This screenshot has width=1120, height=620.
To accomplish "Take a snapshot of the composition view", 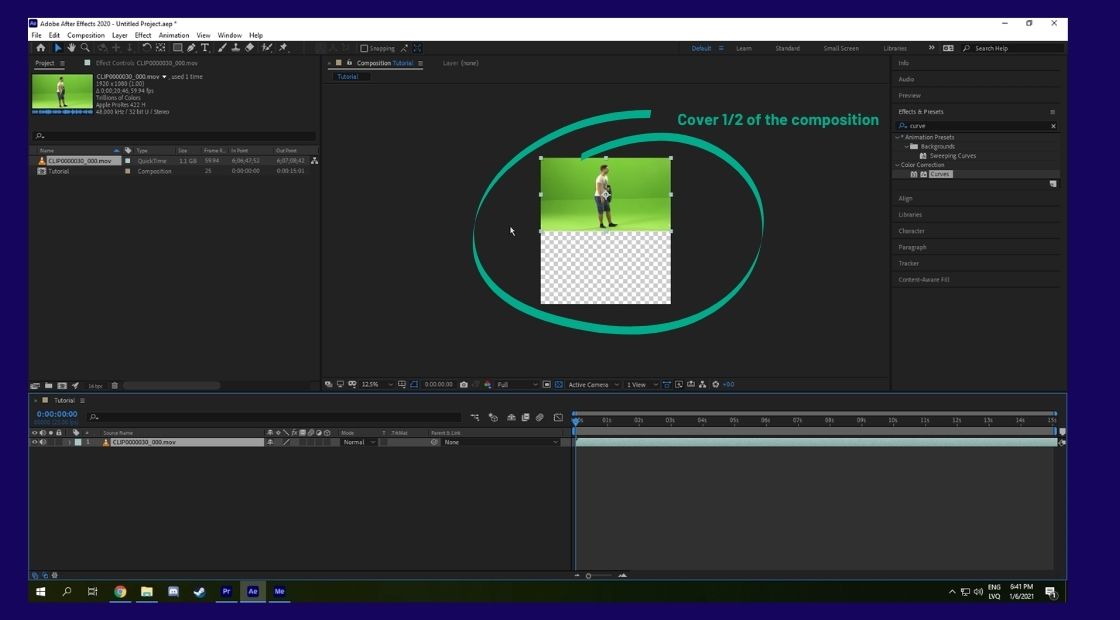I will coord(464,384).
